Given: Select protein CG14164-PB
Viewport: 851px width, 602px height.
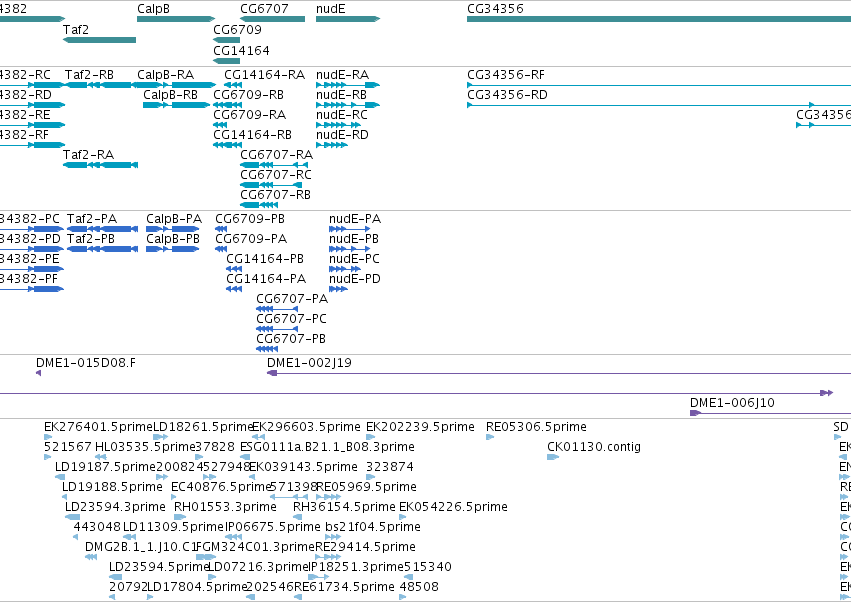Looking at the screenshot, I should click(234, 269).
